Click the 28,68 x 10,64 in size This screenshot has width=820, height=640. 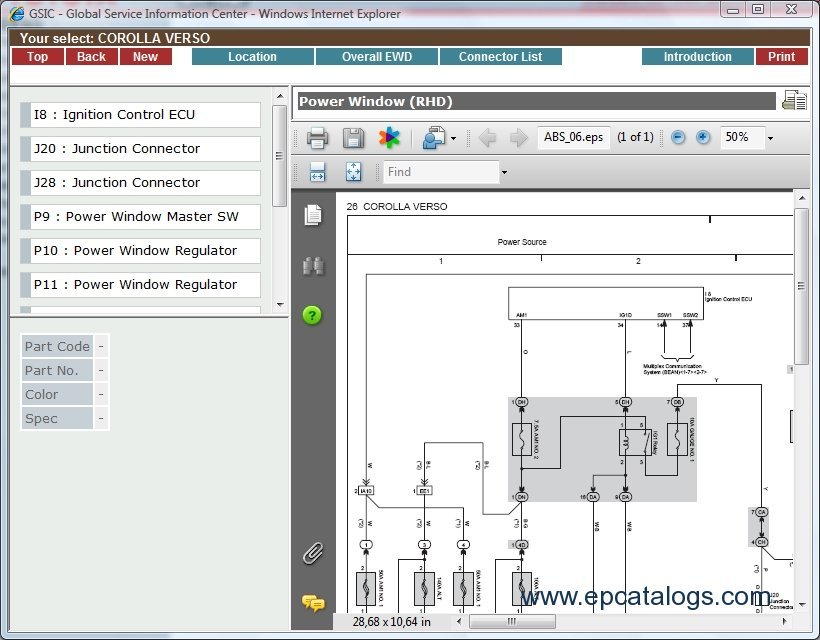coord(391,622)
